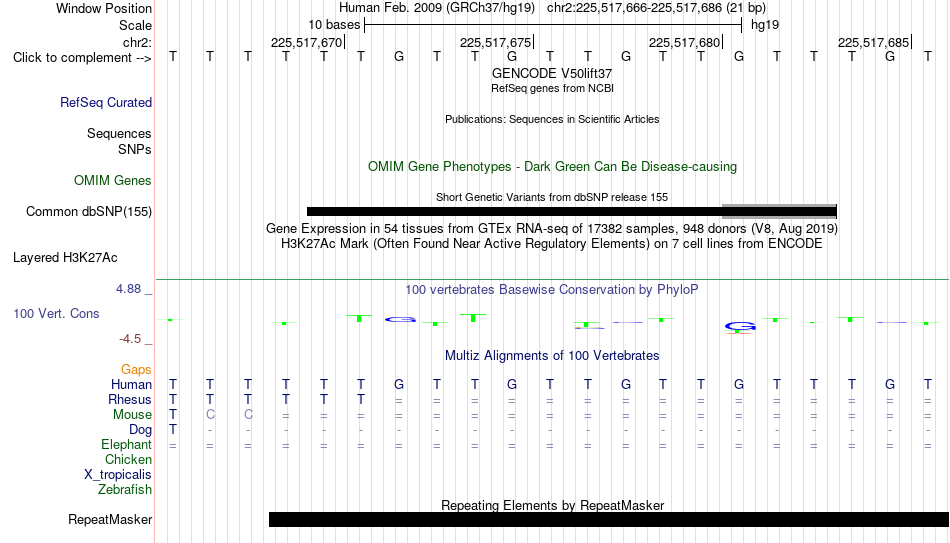Click RefSeq genes from NCBI title

pos(552,88)
